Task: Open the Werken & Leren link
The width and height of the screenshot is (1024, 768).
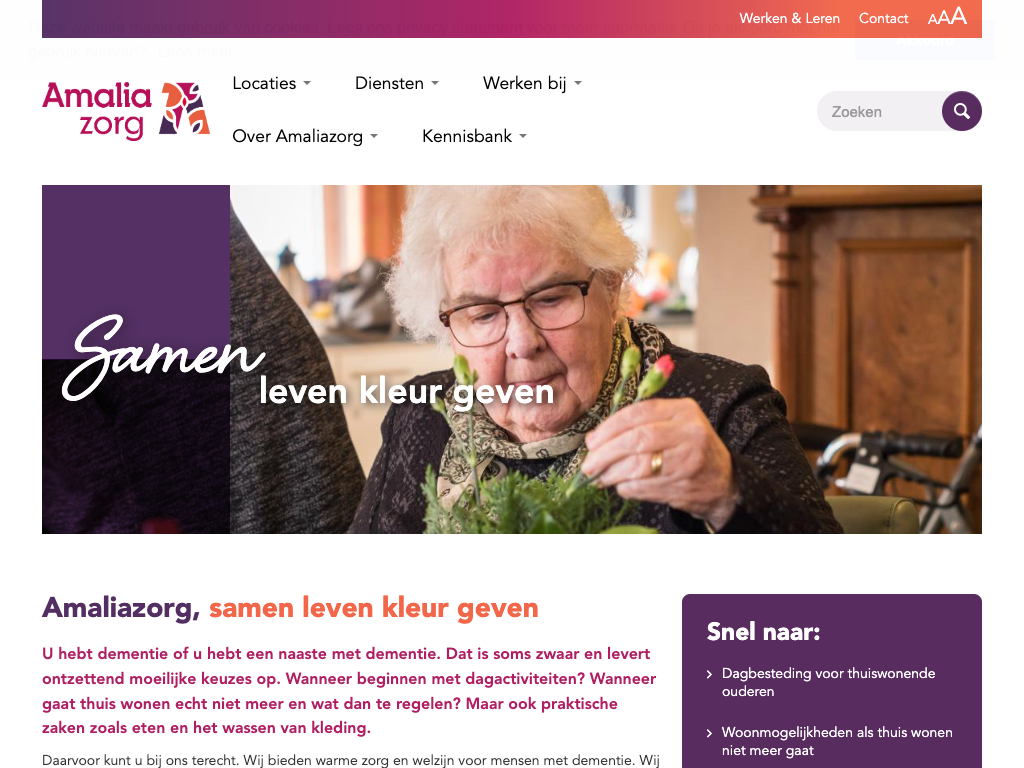Action: point(790,18)
